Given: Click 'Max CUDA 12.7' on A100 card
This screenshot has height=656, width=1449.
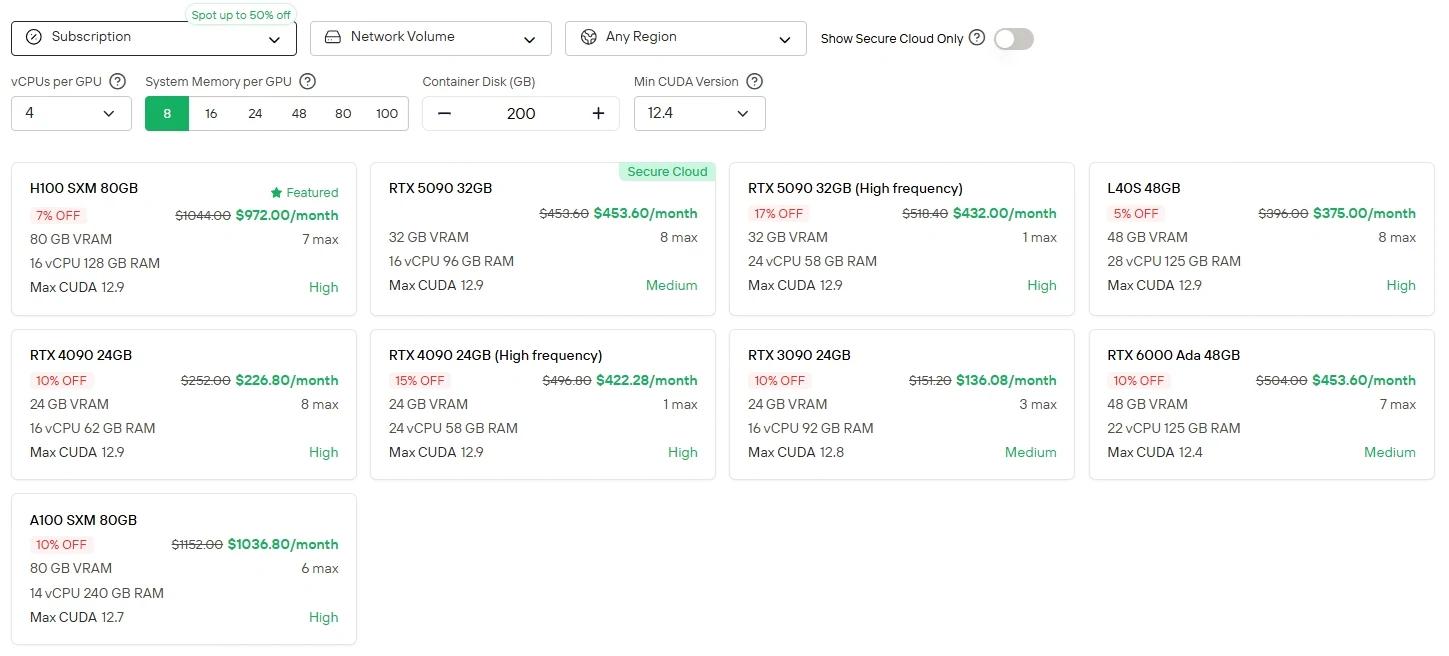Looking at the screenshot, I should [x=77, y=617].
